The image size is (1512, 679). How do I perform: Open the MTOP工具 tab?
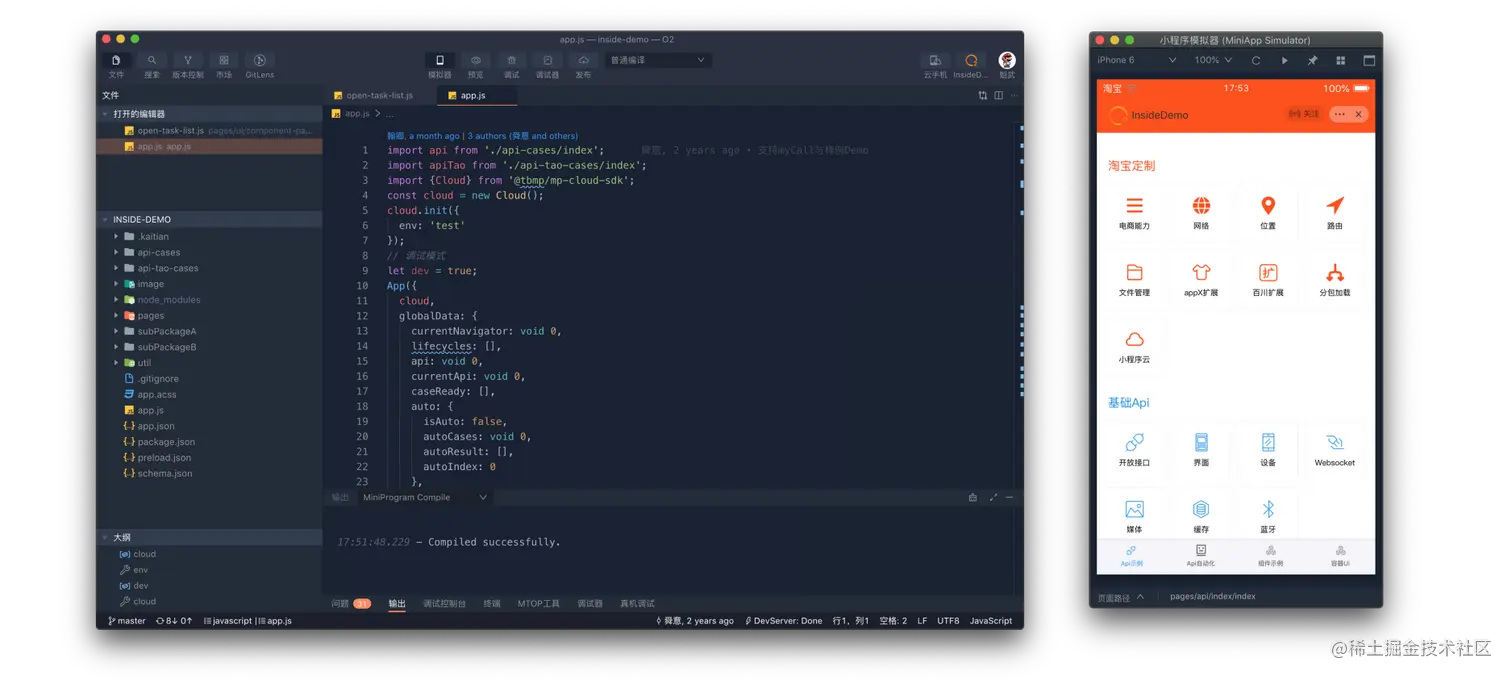(538, 603)
